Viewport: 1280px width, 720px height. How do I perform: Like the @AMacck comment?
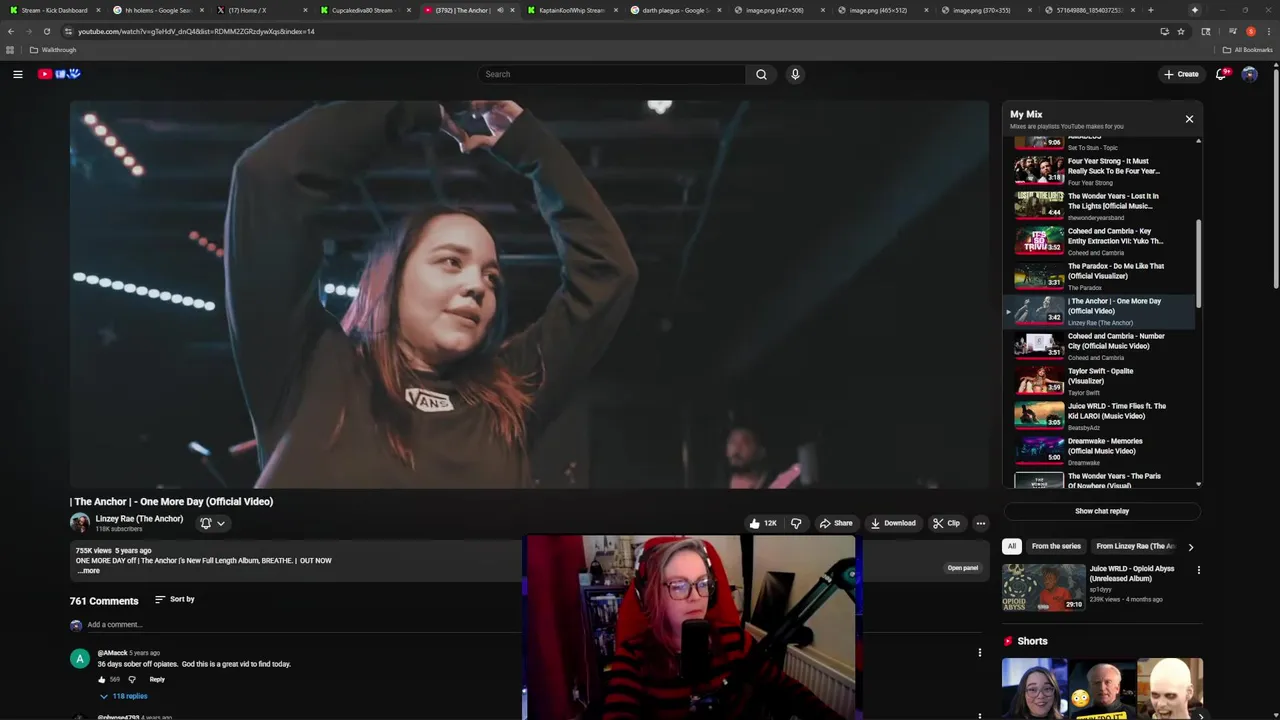[x=101, y=679]
